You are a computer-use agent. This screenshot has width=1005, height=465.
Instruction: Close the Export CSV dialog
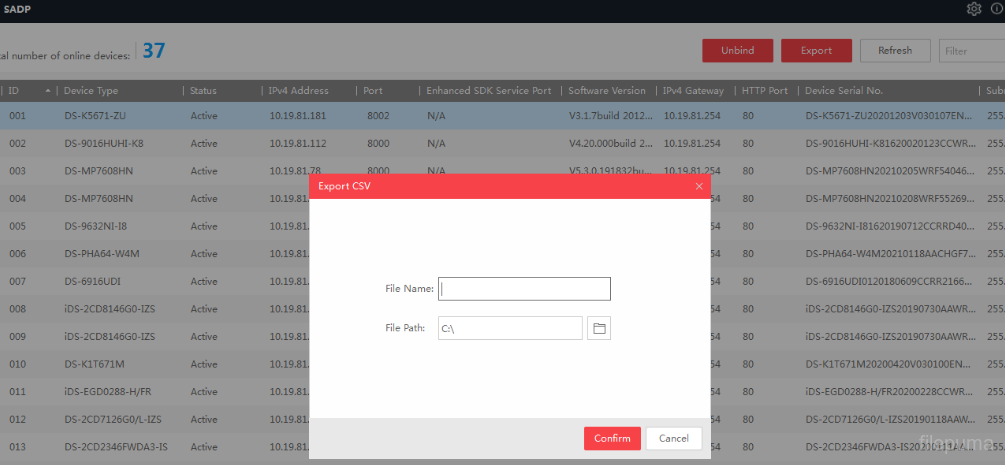tap(699, 186)
